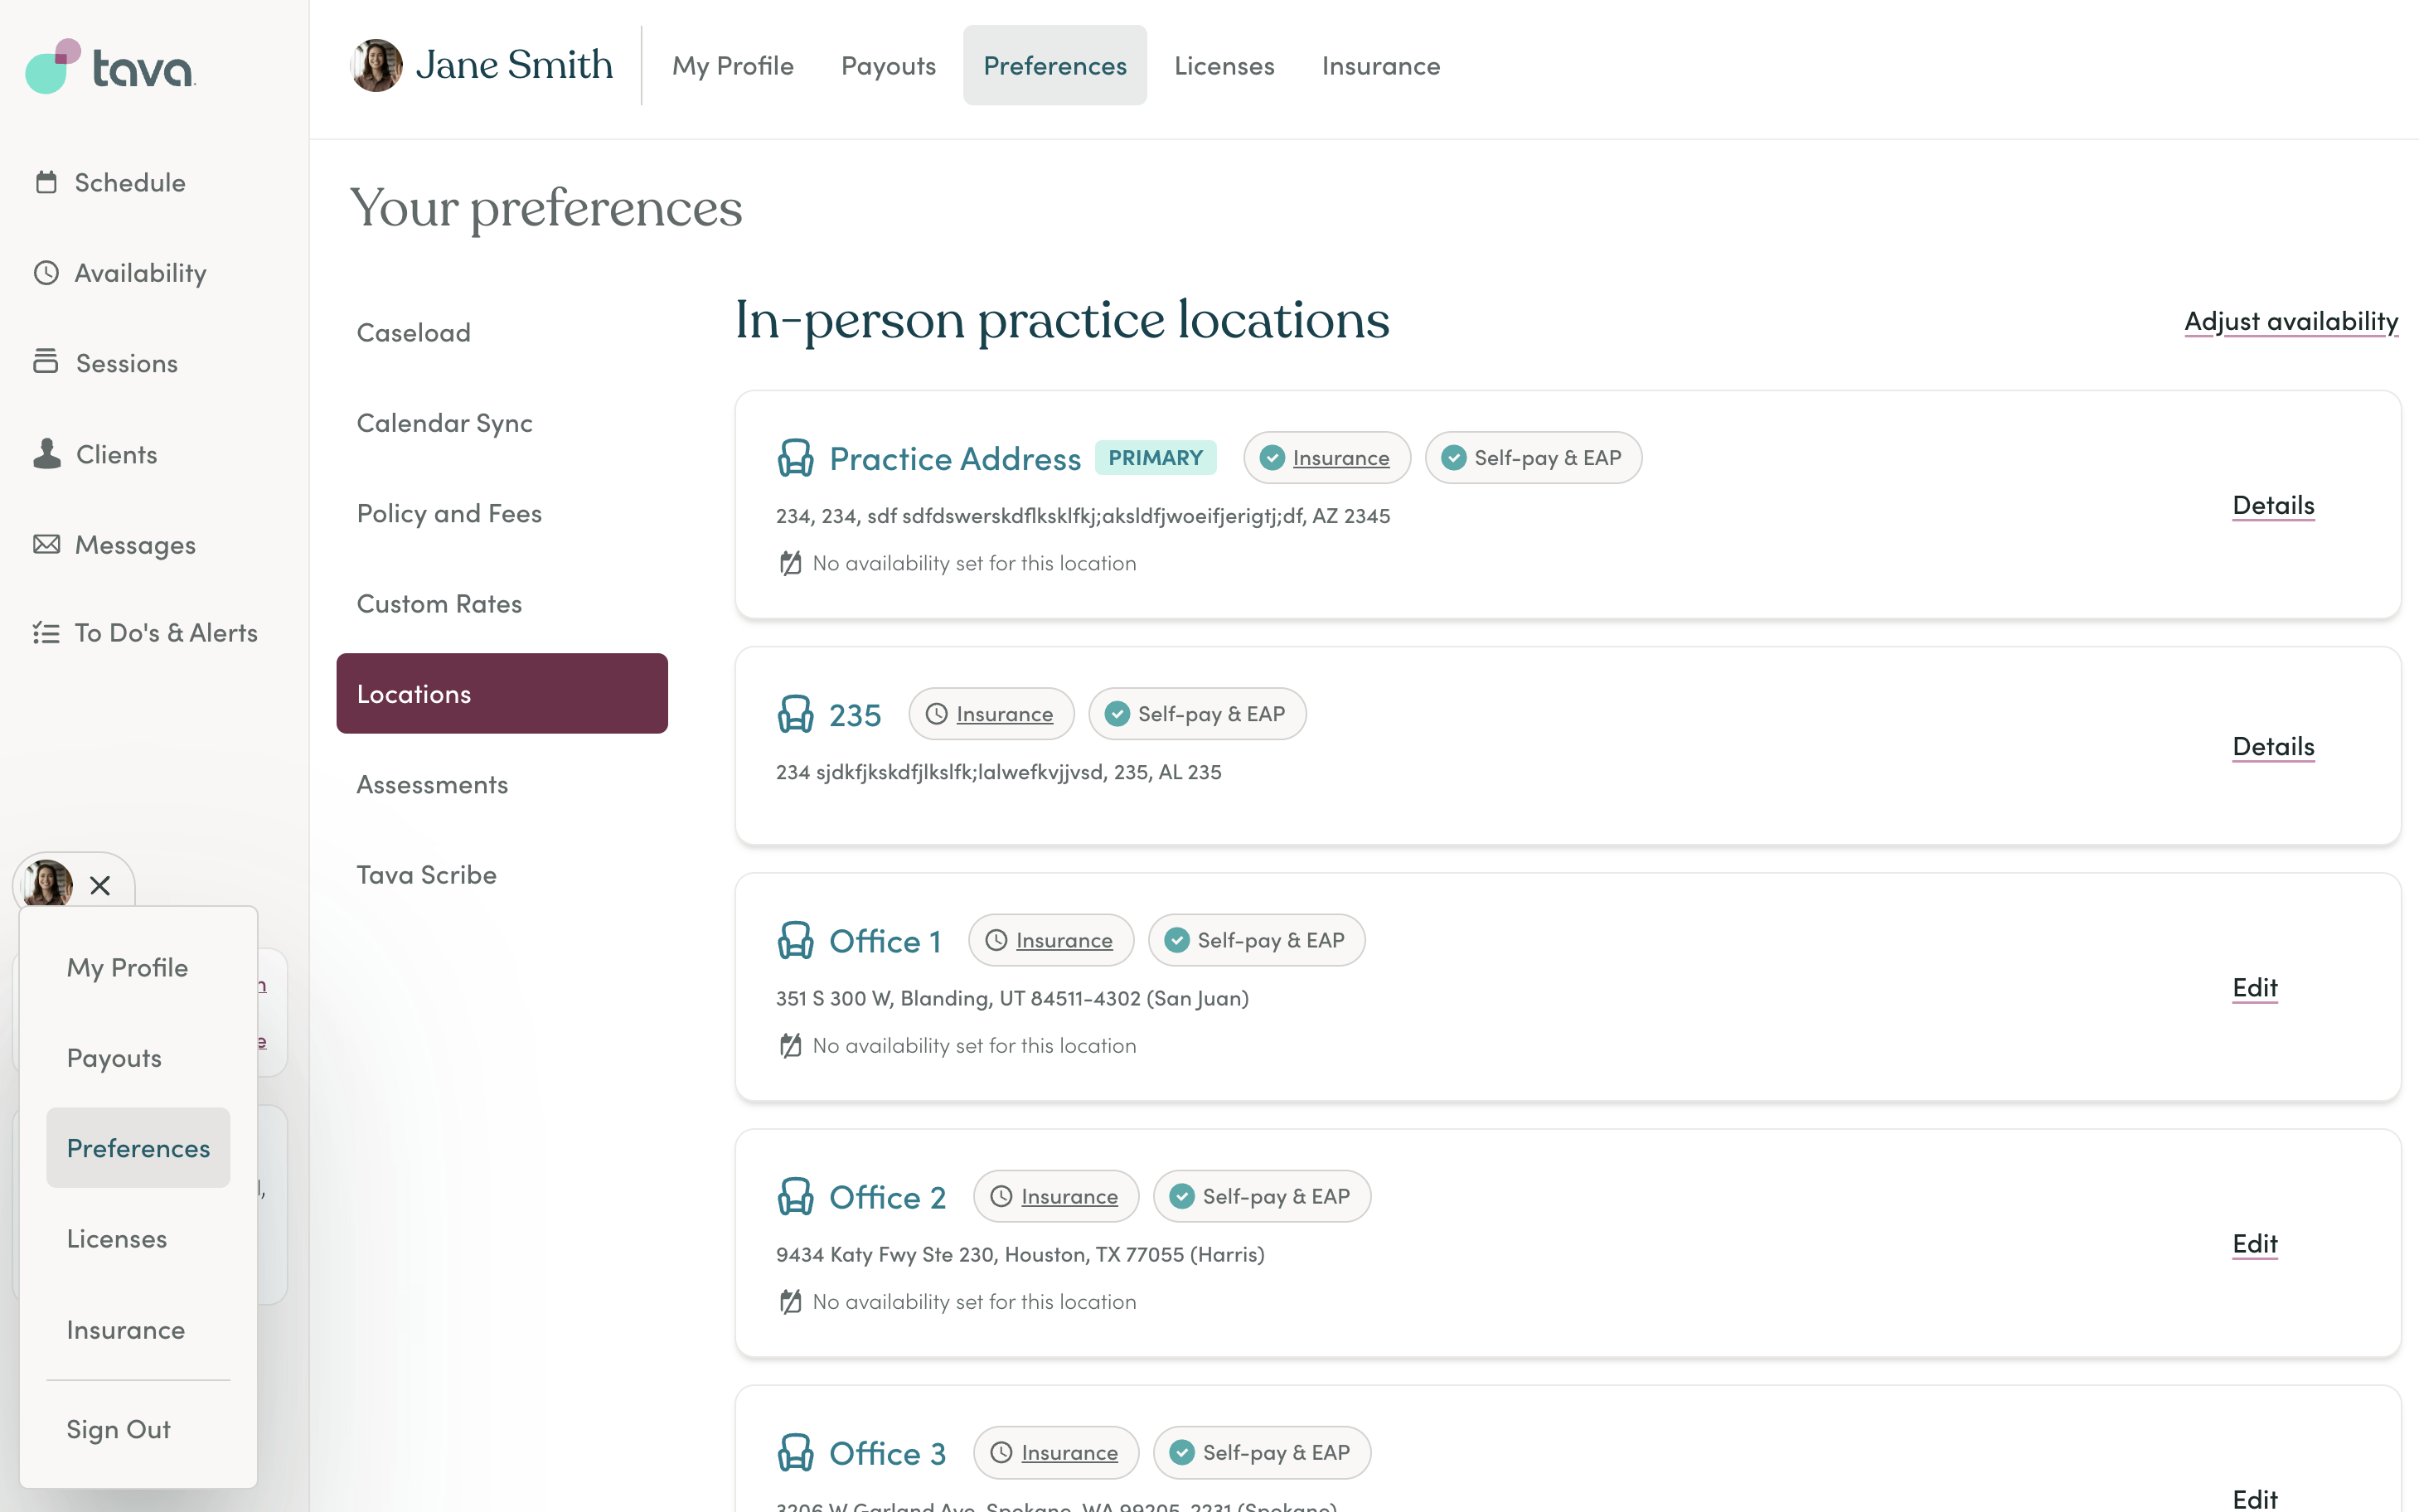Image resolution: width=2419 pixels, height=1512 pixels.
Task: Click Edit for the Office 2 location
Action: (x=2255, y=1243)
